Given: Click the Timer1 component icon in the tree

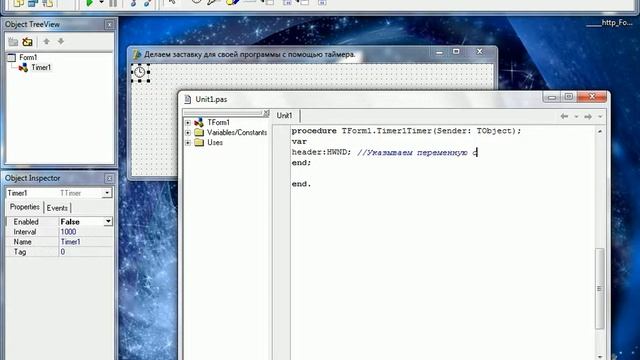Looking at the screenshot, I should point(23,67).
